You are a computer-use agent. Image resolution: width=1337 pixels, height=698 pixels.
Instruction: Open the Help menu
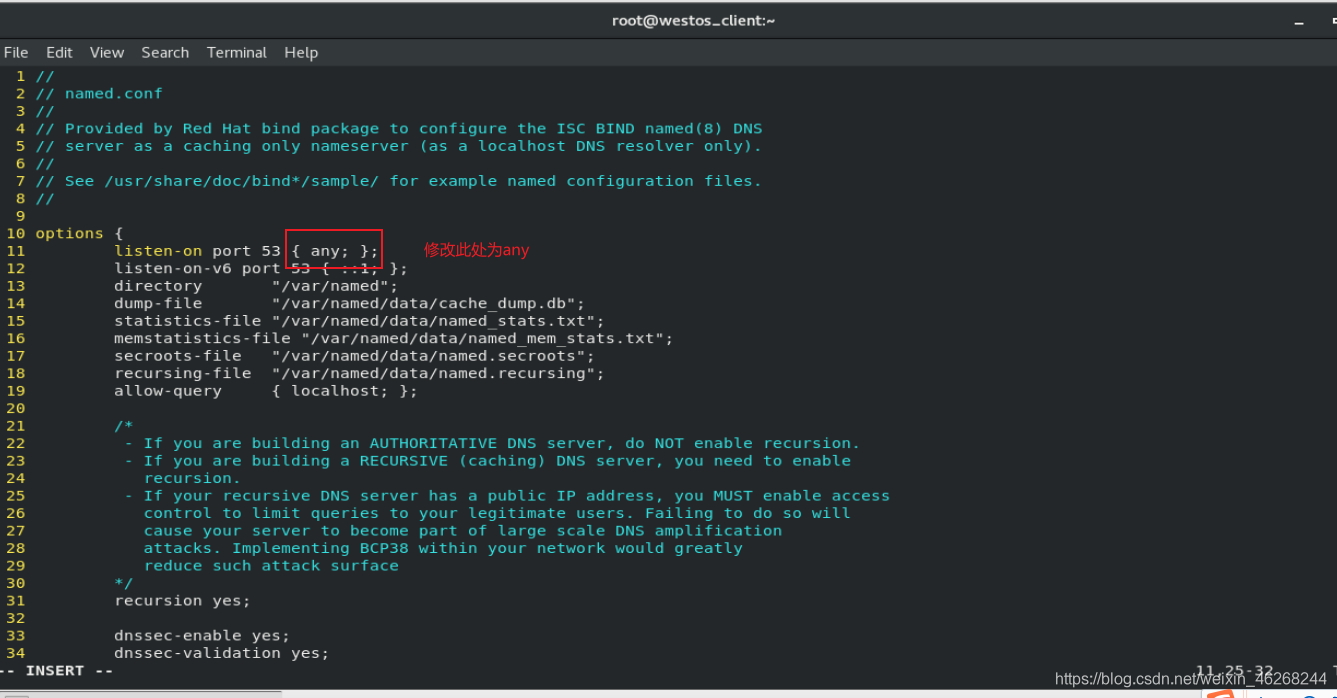pyautogui.click(x=301, y=52)
